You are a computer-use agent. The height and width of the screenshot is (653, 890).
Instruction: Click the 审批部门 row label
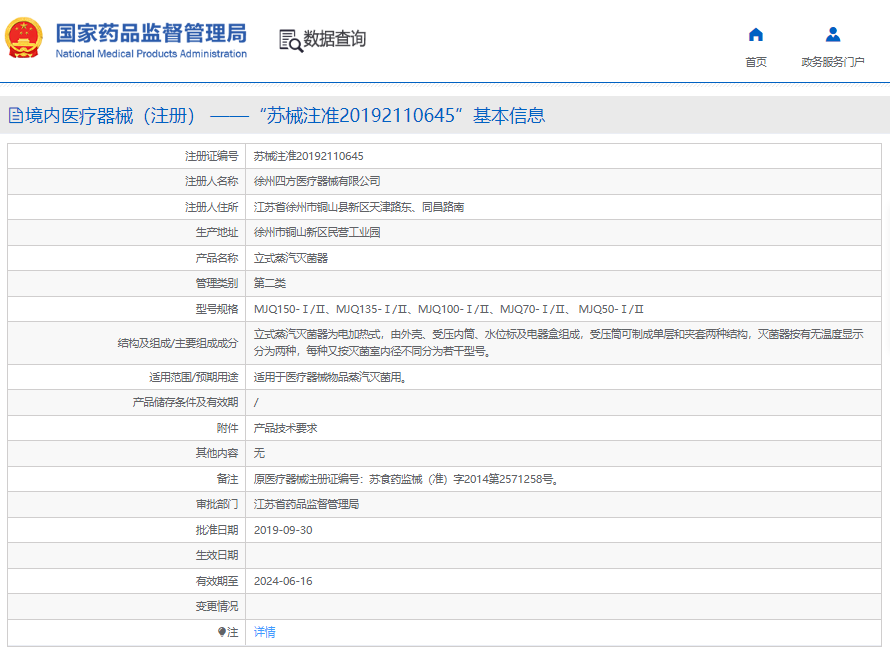point(217,504)
